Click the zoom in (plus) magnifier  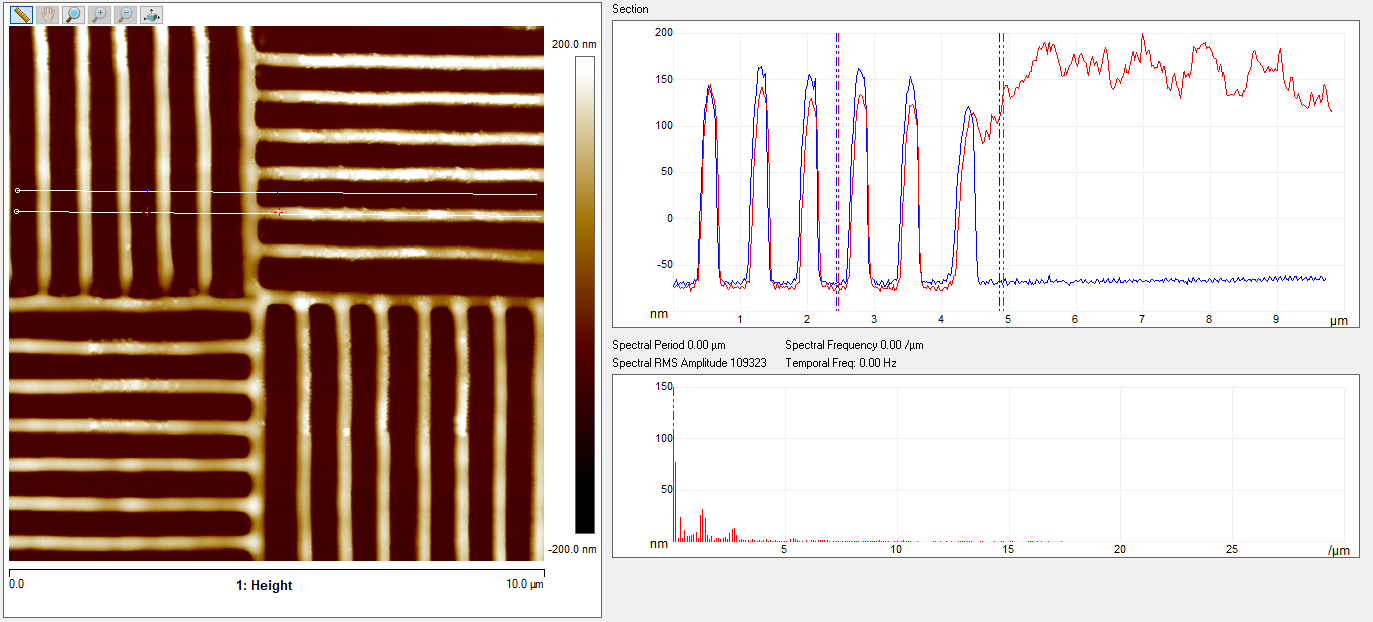tap(99, 15)
